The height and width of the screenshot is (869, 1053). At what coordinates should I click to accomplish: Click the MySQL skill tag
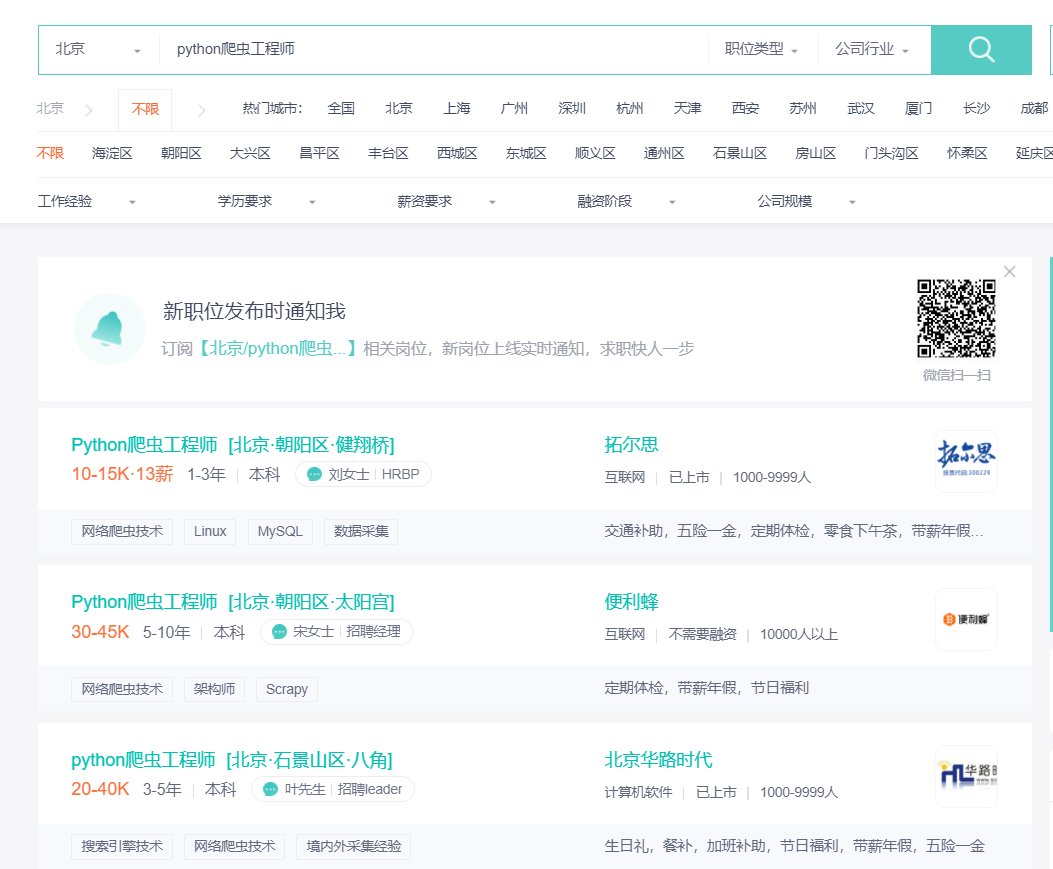(280, 531)
